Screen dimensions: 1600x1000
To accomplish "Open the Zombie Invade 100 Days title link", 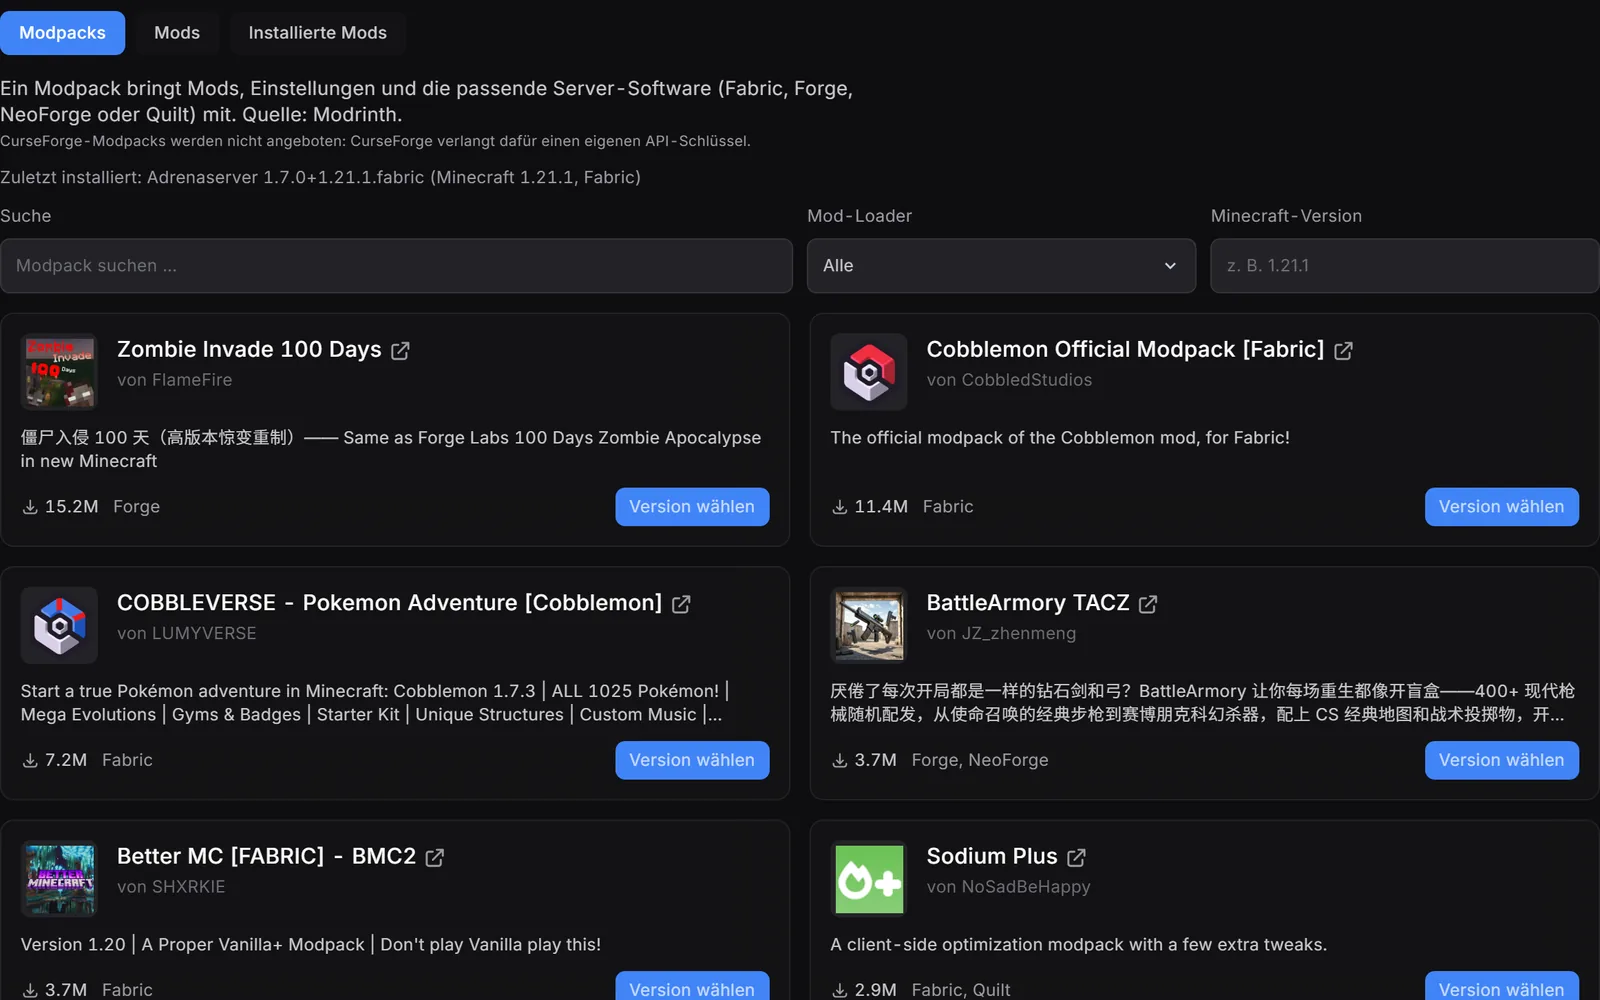I will pyautogui.click(x=249, y=350).
